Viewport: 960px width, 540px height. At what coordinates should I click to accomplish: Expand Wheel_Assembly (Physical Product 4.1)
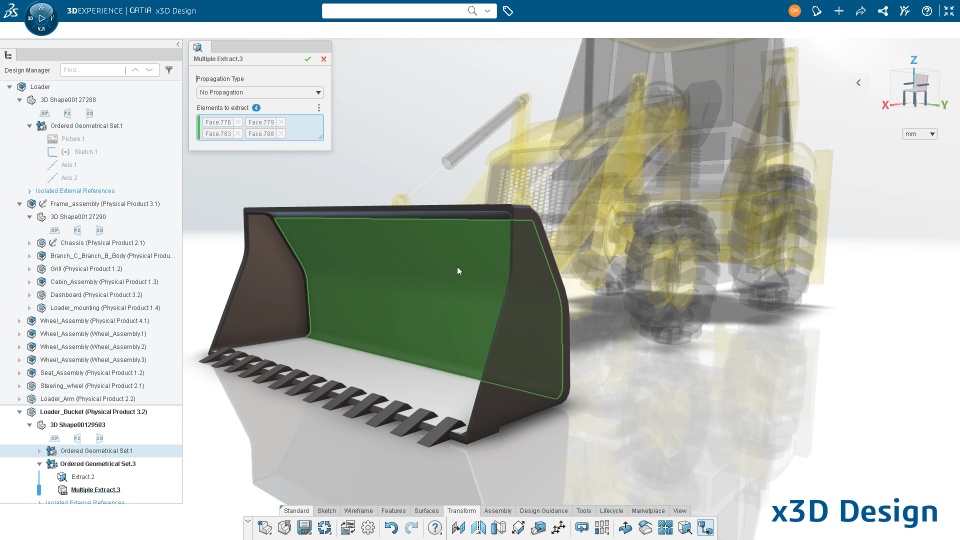[20, 321]
